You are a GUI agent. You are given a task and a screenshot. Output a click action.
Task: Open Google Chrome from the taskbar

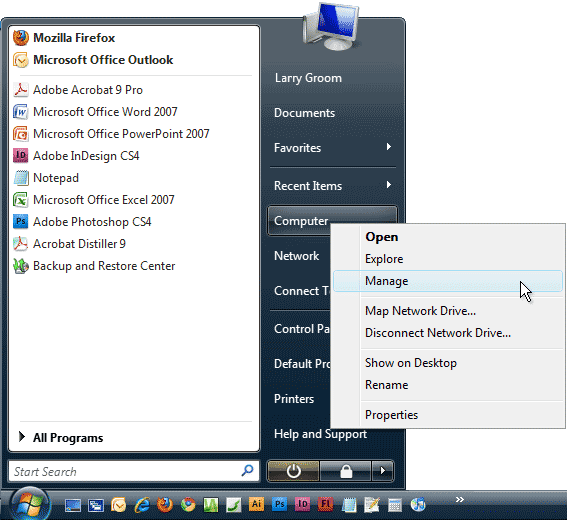coord(188,505)
